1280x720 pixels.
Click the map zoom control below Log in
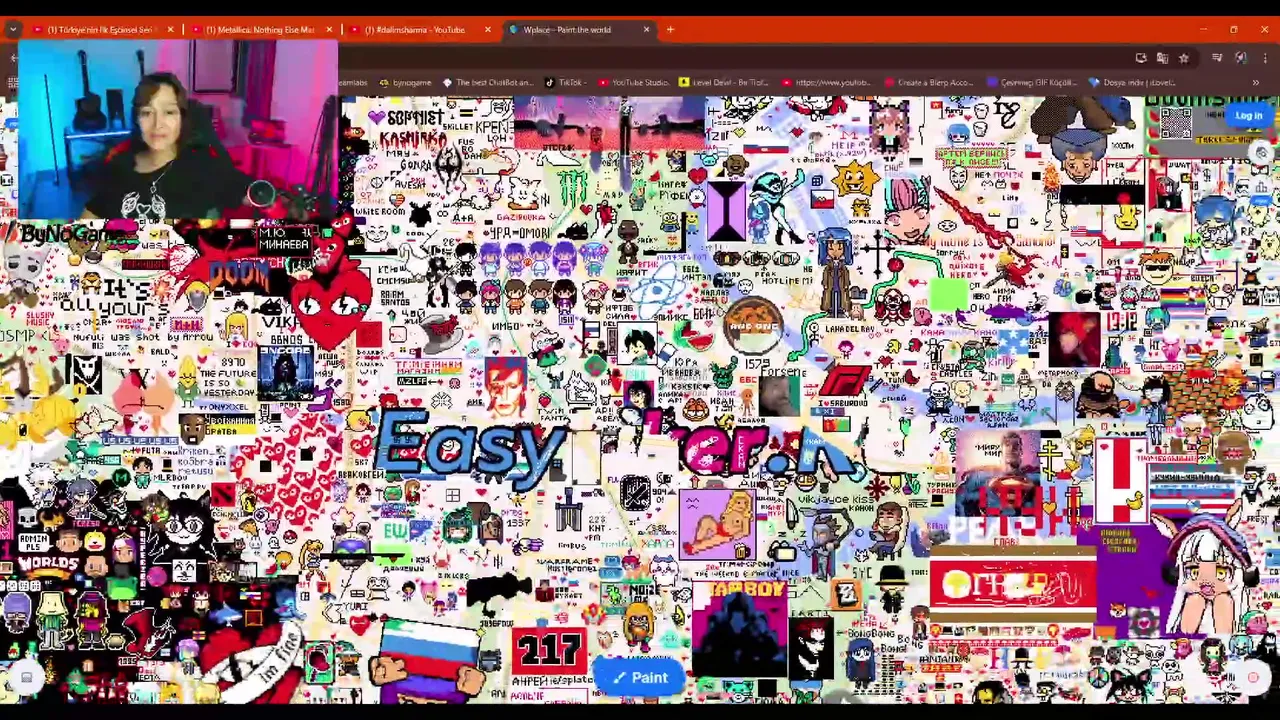tap(1262, 153)
